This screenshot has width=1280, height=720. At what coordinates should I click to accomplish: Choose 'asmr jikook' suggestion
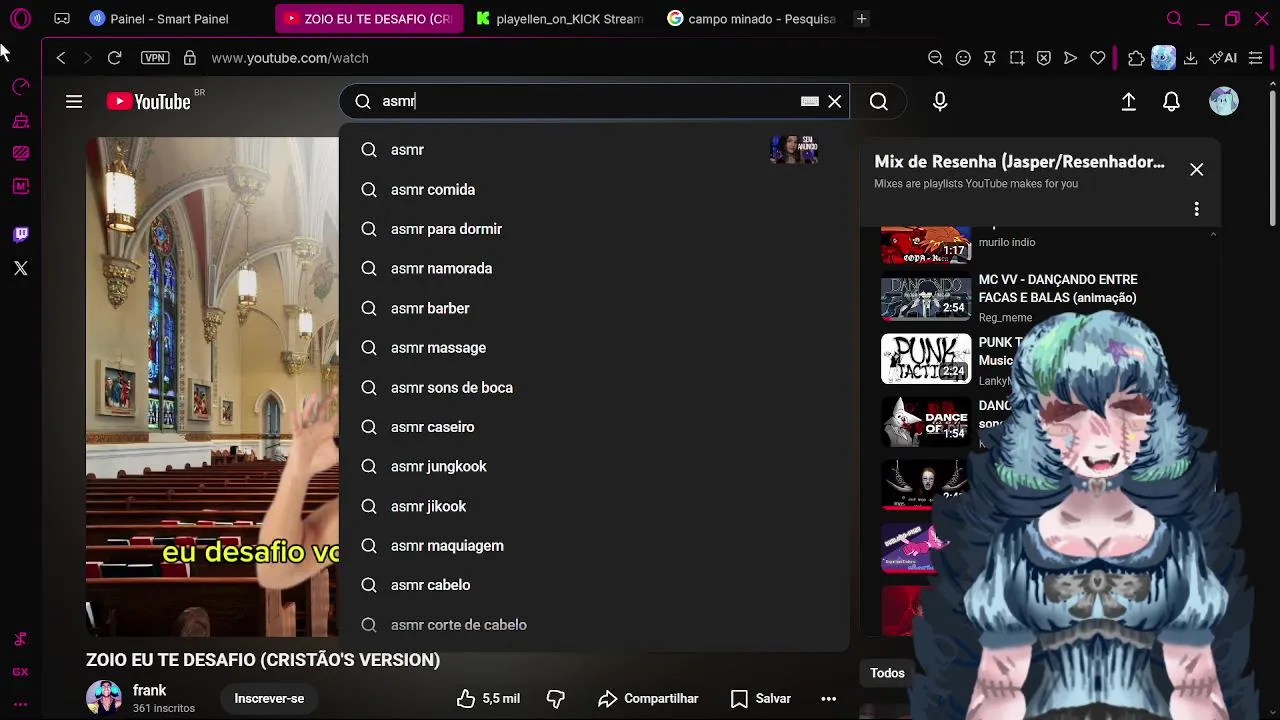595,506
